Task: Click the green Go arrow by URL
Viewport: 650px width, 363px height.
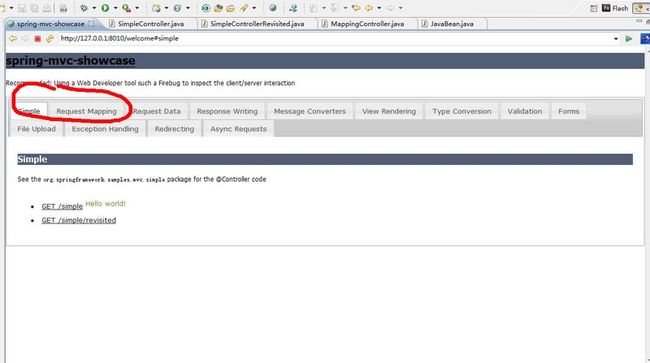Action: pos(629,39)
